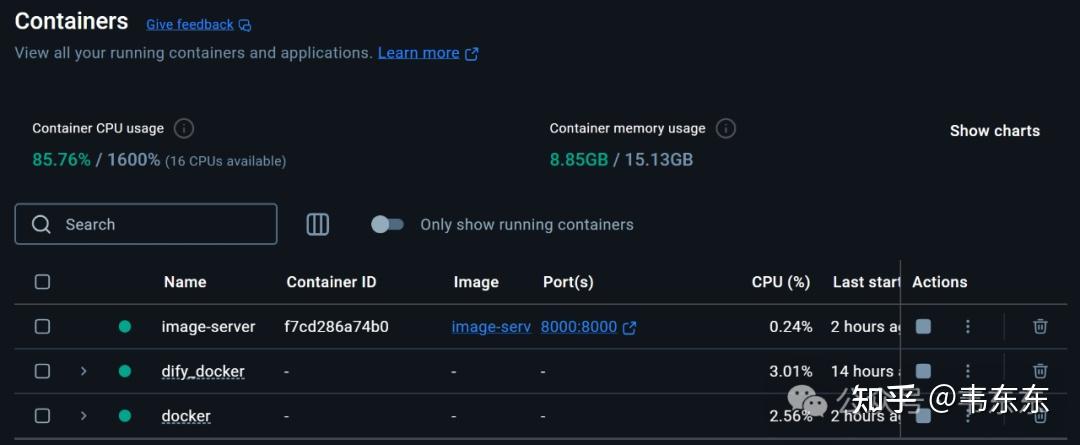
Task: Expand the docker container group
Action: coord(84,416)
